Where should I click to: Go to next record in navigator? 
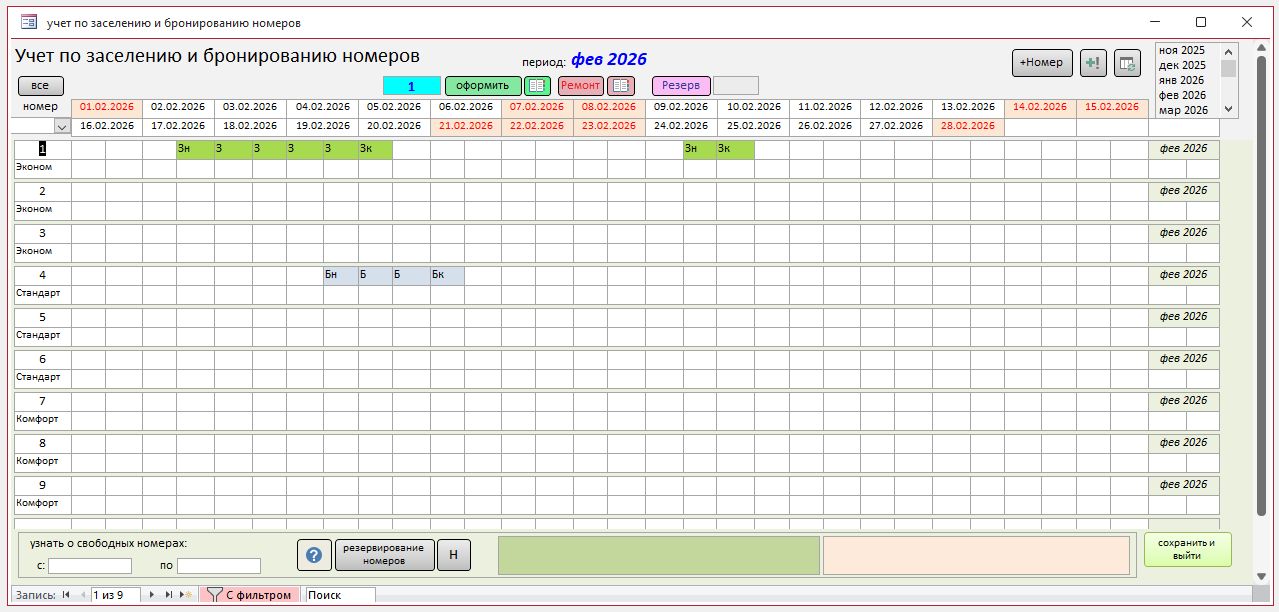coord(152,595)
